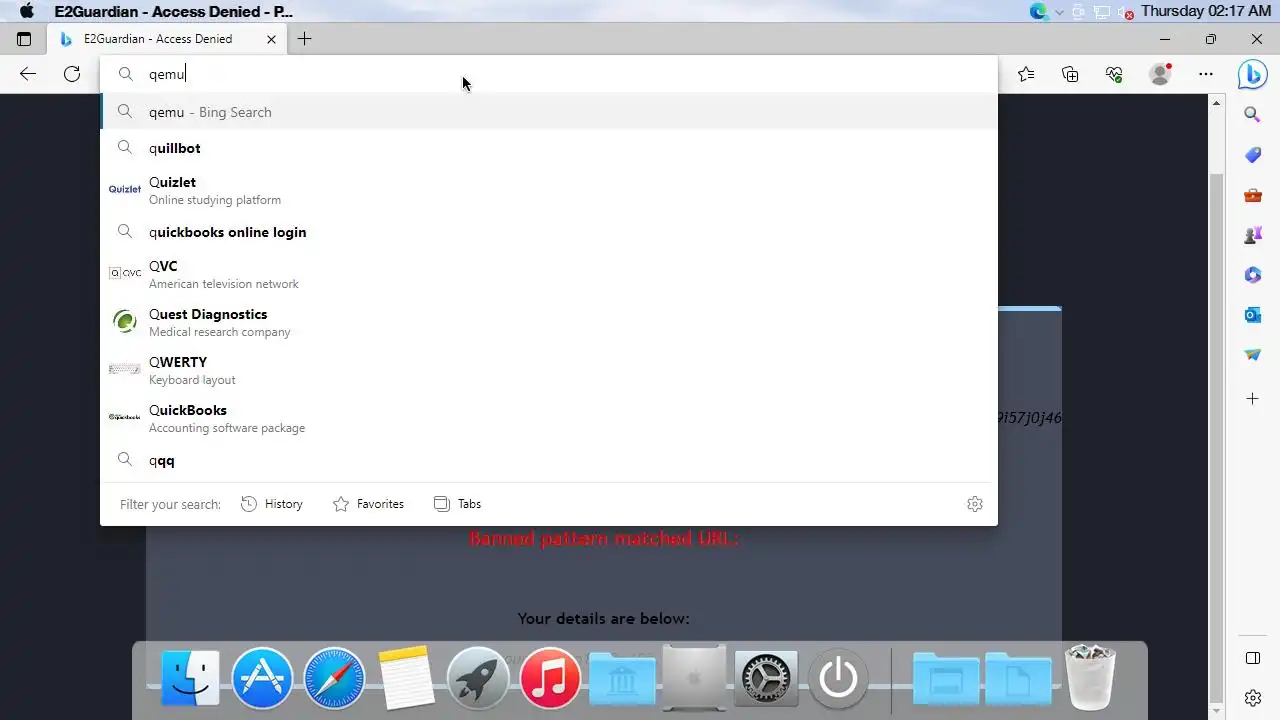Open System Preferences gear in the dock
Screen dimensions: 1280x720
point(766,678)
